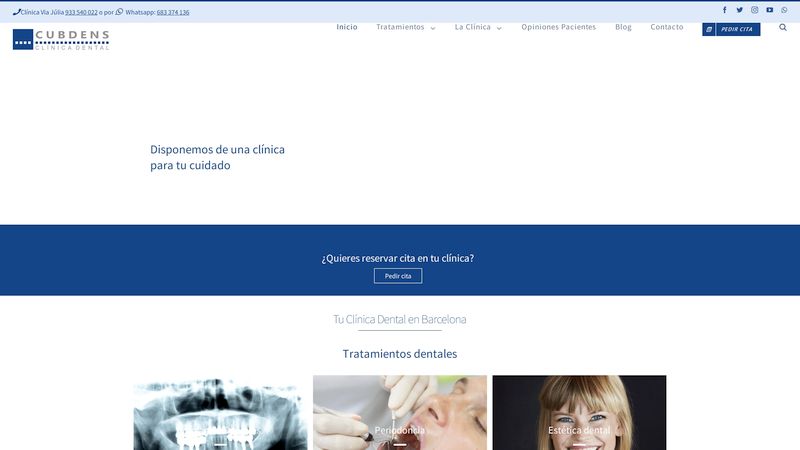Go to the Inicio menu item
This screenshot has height=450, width=800.
click(x=347, y=27)
